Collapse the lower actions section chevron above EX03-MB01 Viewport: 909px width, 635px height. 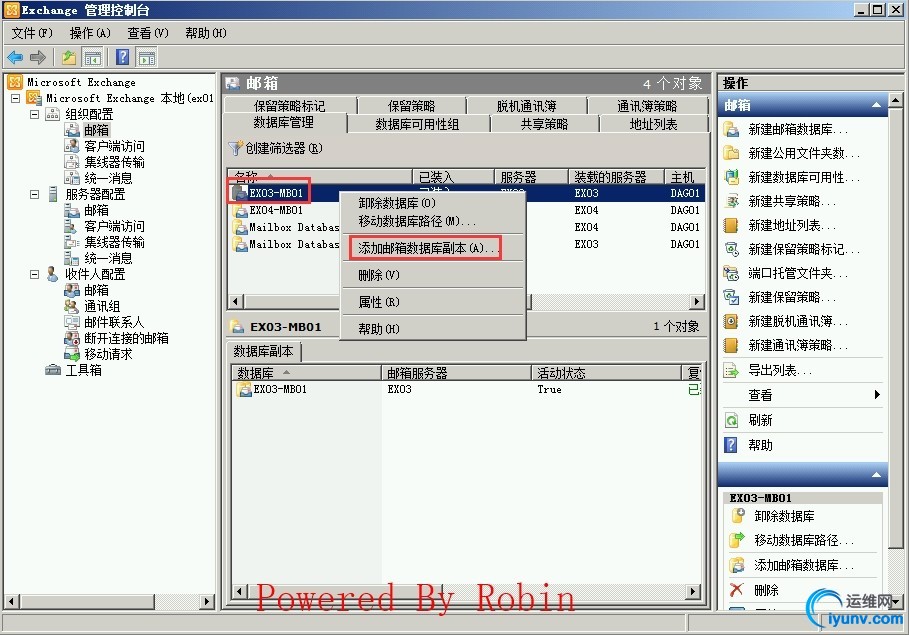pyautogui.click(x=876, y=475)
